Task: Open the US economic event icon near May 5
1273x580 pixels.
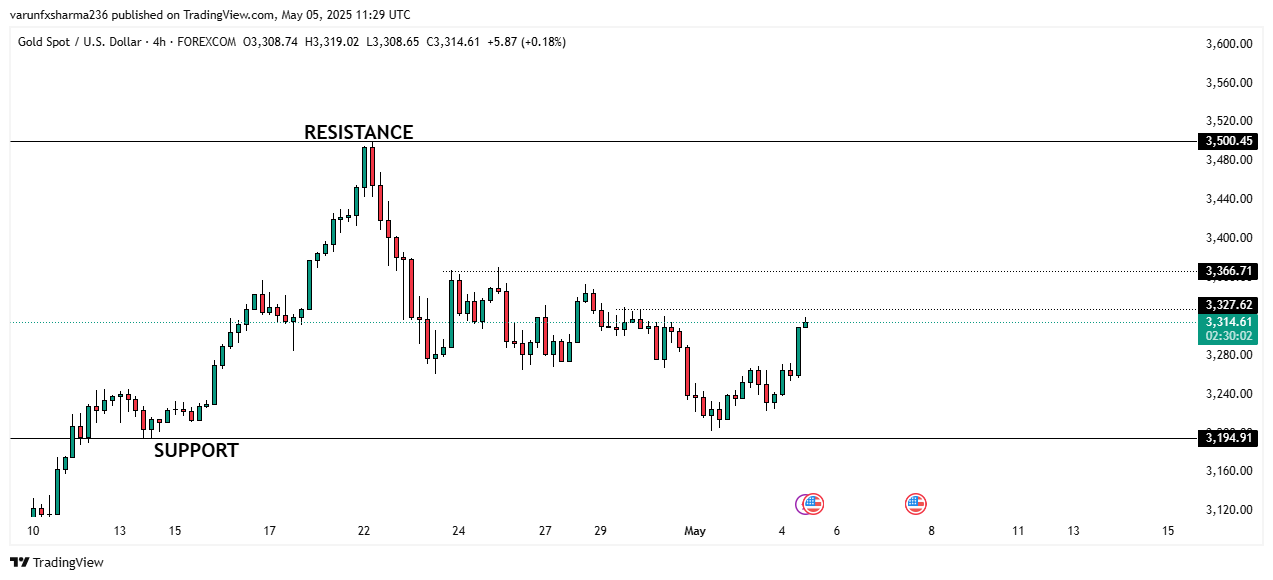Action: (x=814, y=504)
